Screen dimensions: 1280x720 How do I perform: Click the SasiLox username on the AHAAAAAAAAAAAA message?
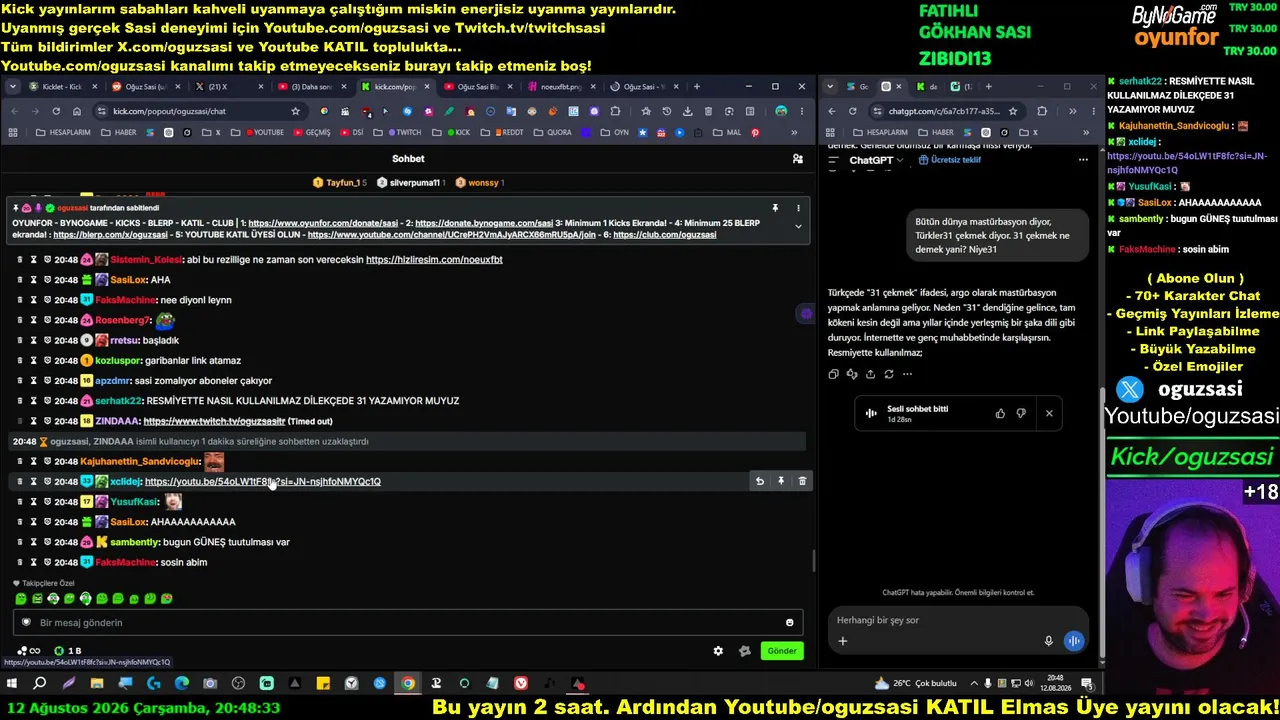(x=129, y=522)
